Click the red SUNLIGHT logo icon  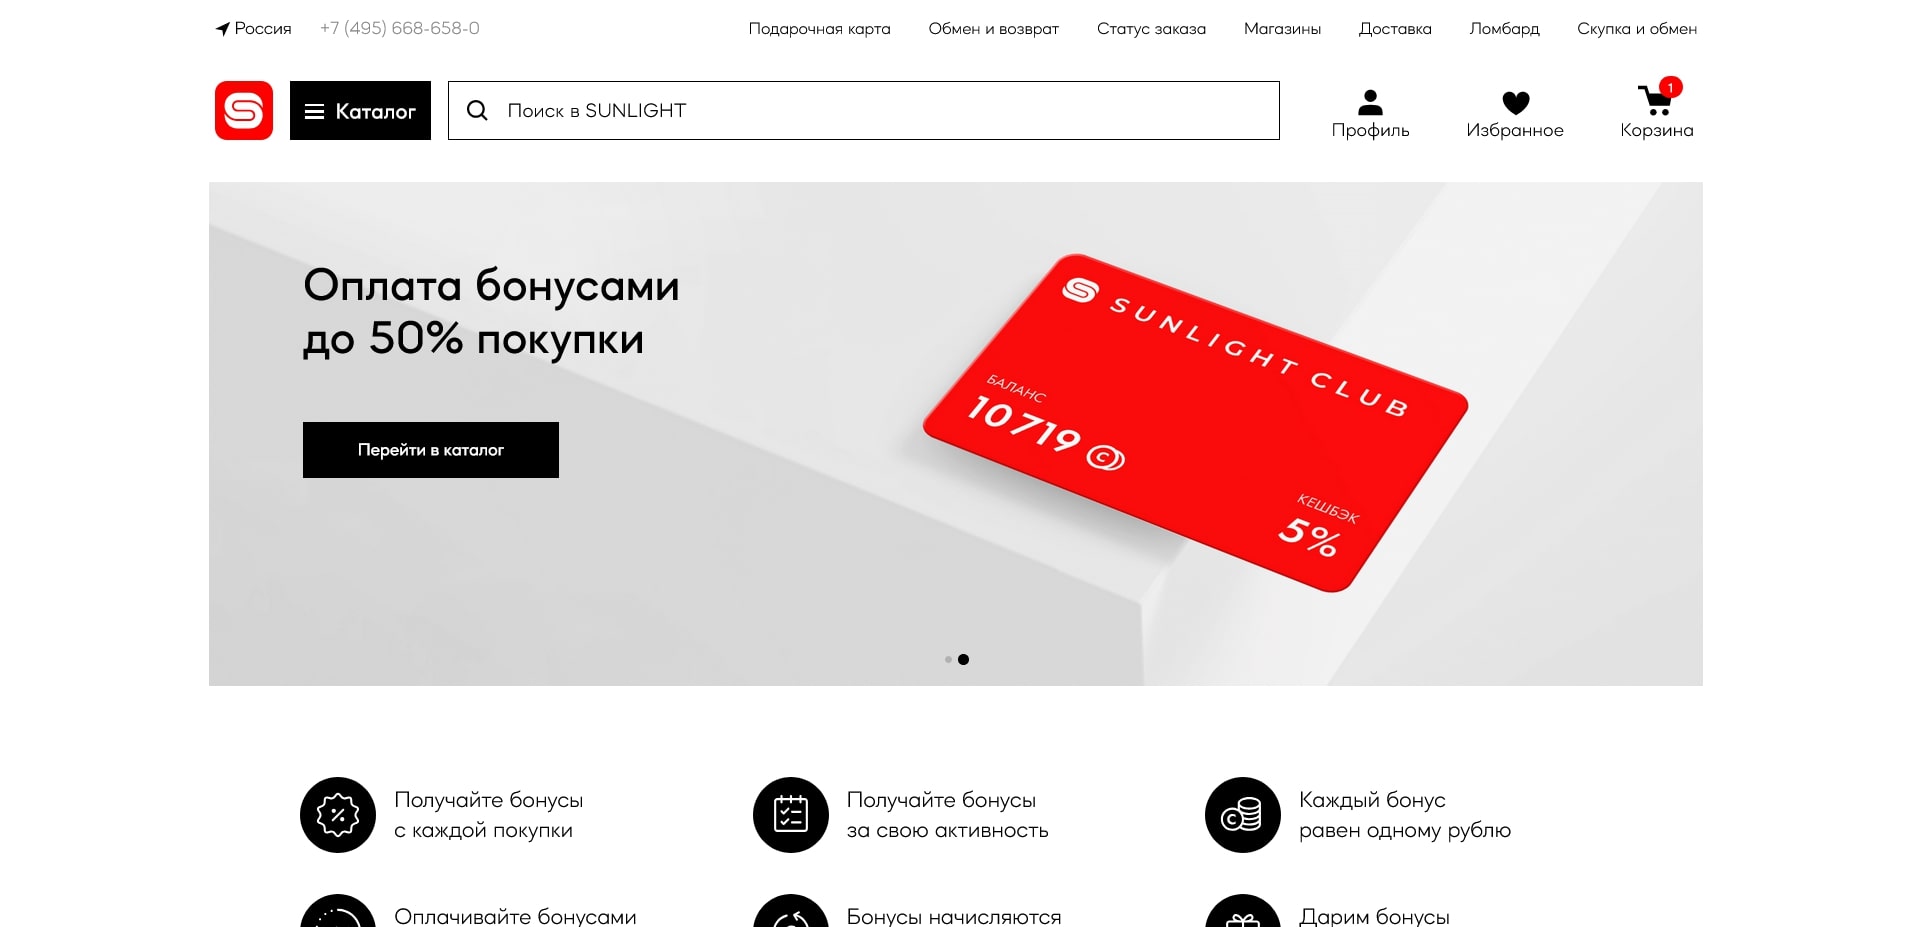click(x=243, y=110)
